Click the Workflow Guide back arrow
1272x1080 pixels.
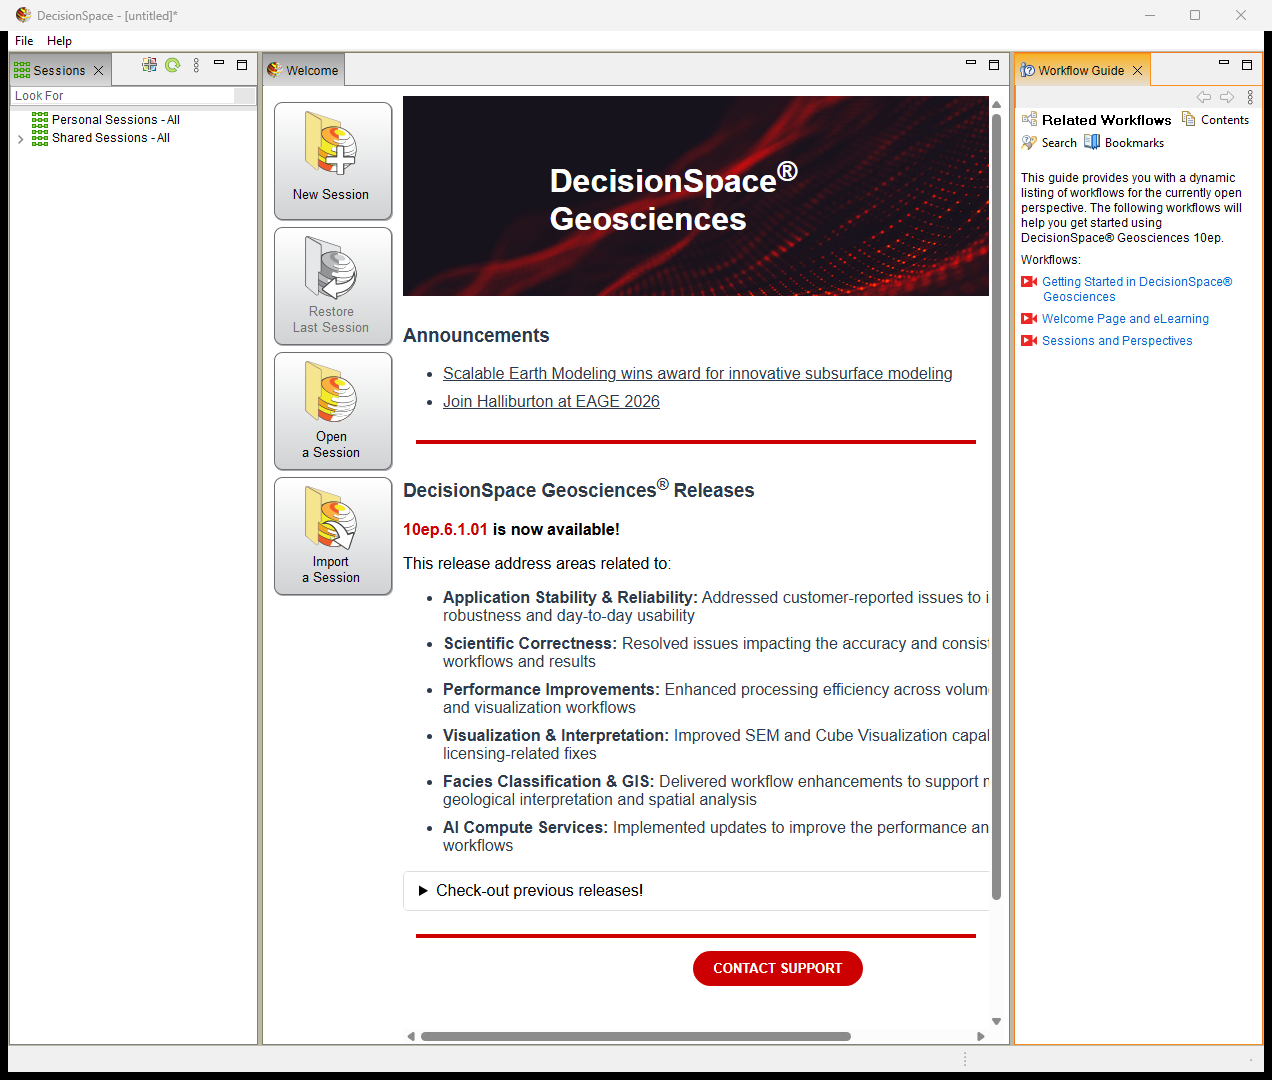(x=1204, y=97)
